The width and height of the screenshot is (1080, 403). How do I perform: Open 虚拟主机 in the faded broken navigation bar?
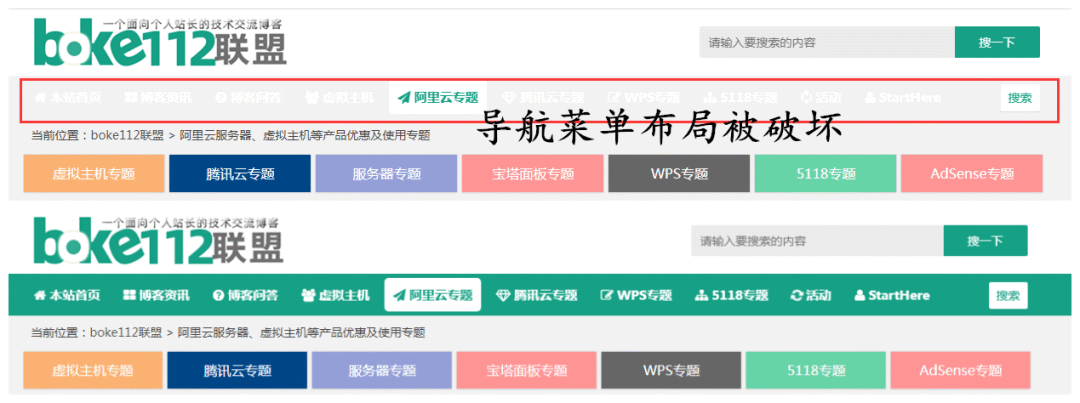click(x=340, y=97)
